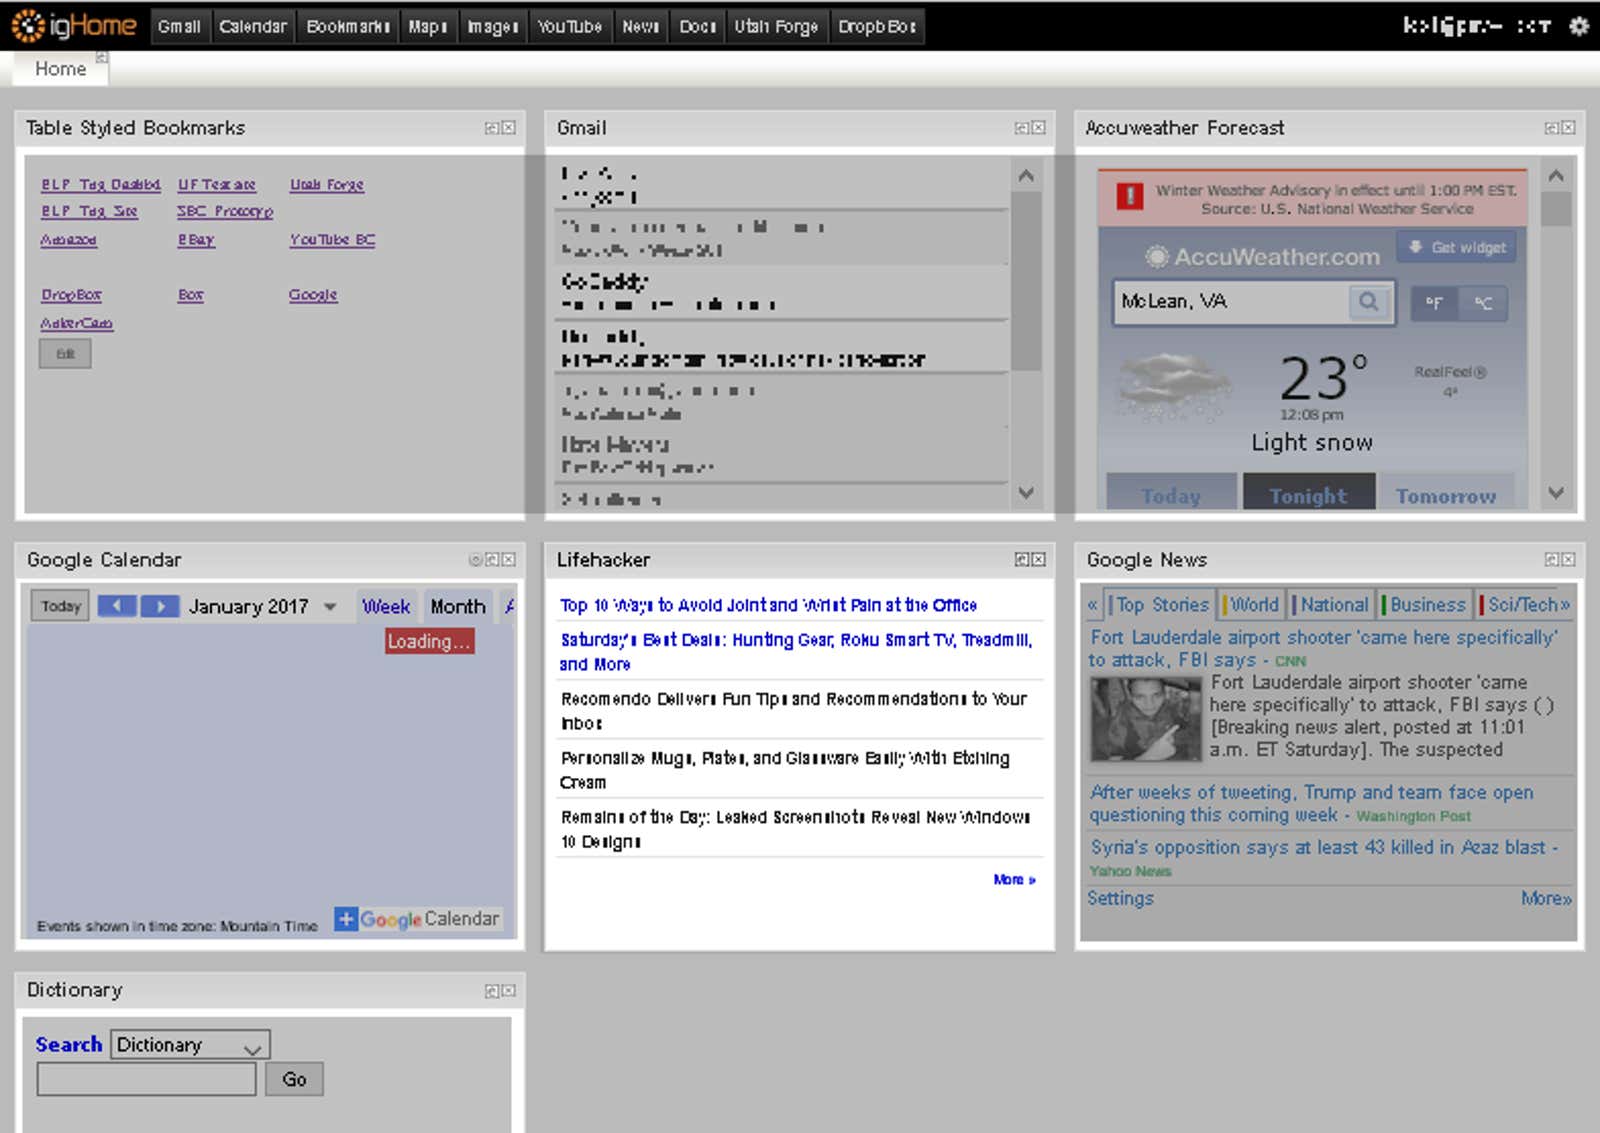Go to next month in Google Calendar
1600x1133 pixels.
[160, 606]
